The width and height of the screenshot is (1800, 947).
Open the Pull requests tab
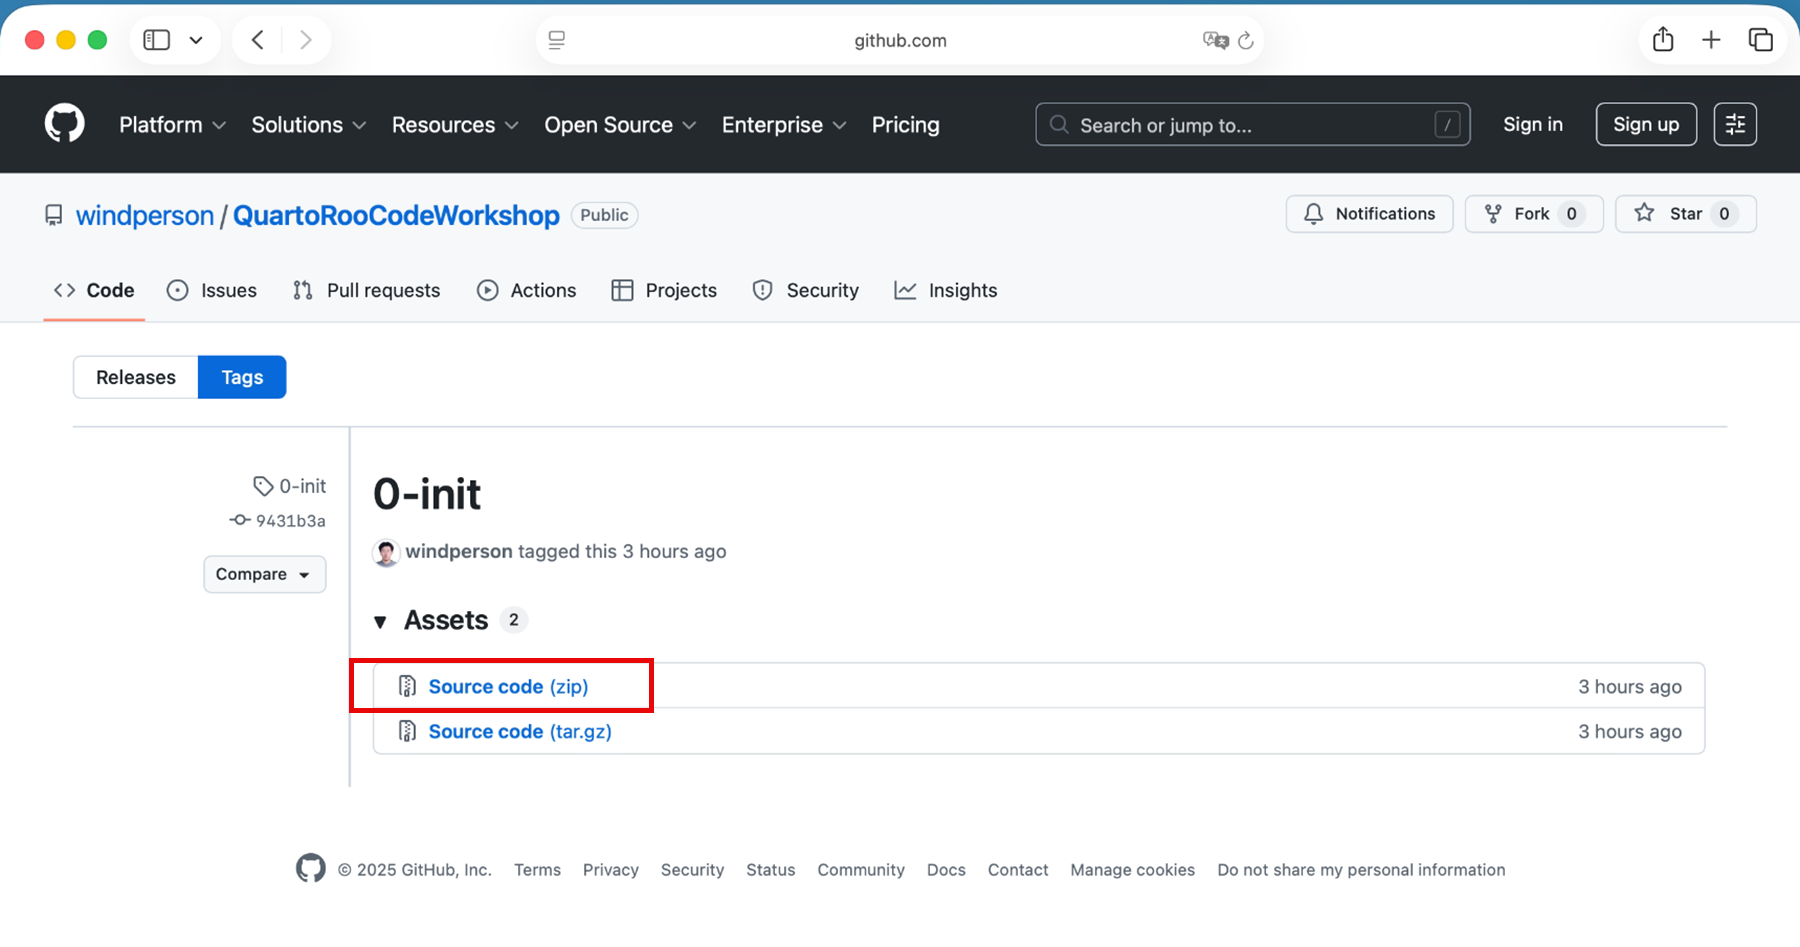tap(367, 290)
